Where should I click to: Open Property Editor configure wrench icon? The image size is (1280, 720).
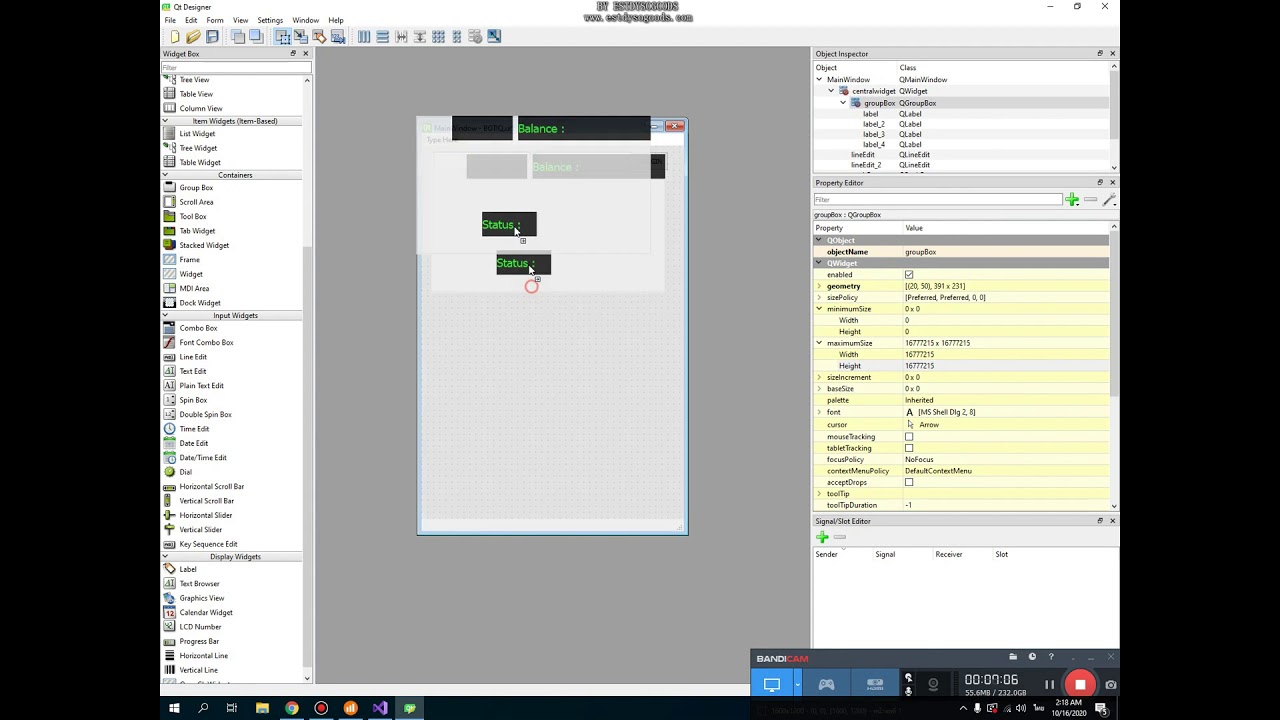(1109, 200)
